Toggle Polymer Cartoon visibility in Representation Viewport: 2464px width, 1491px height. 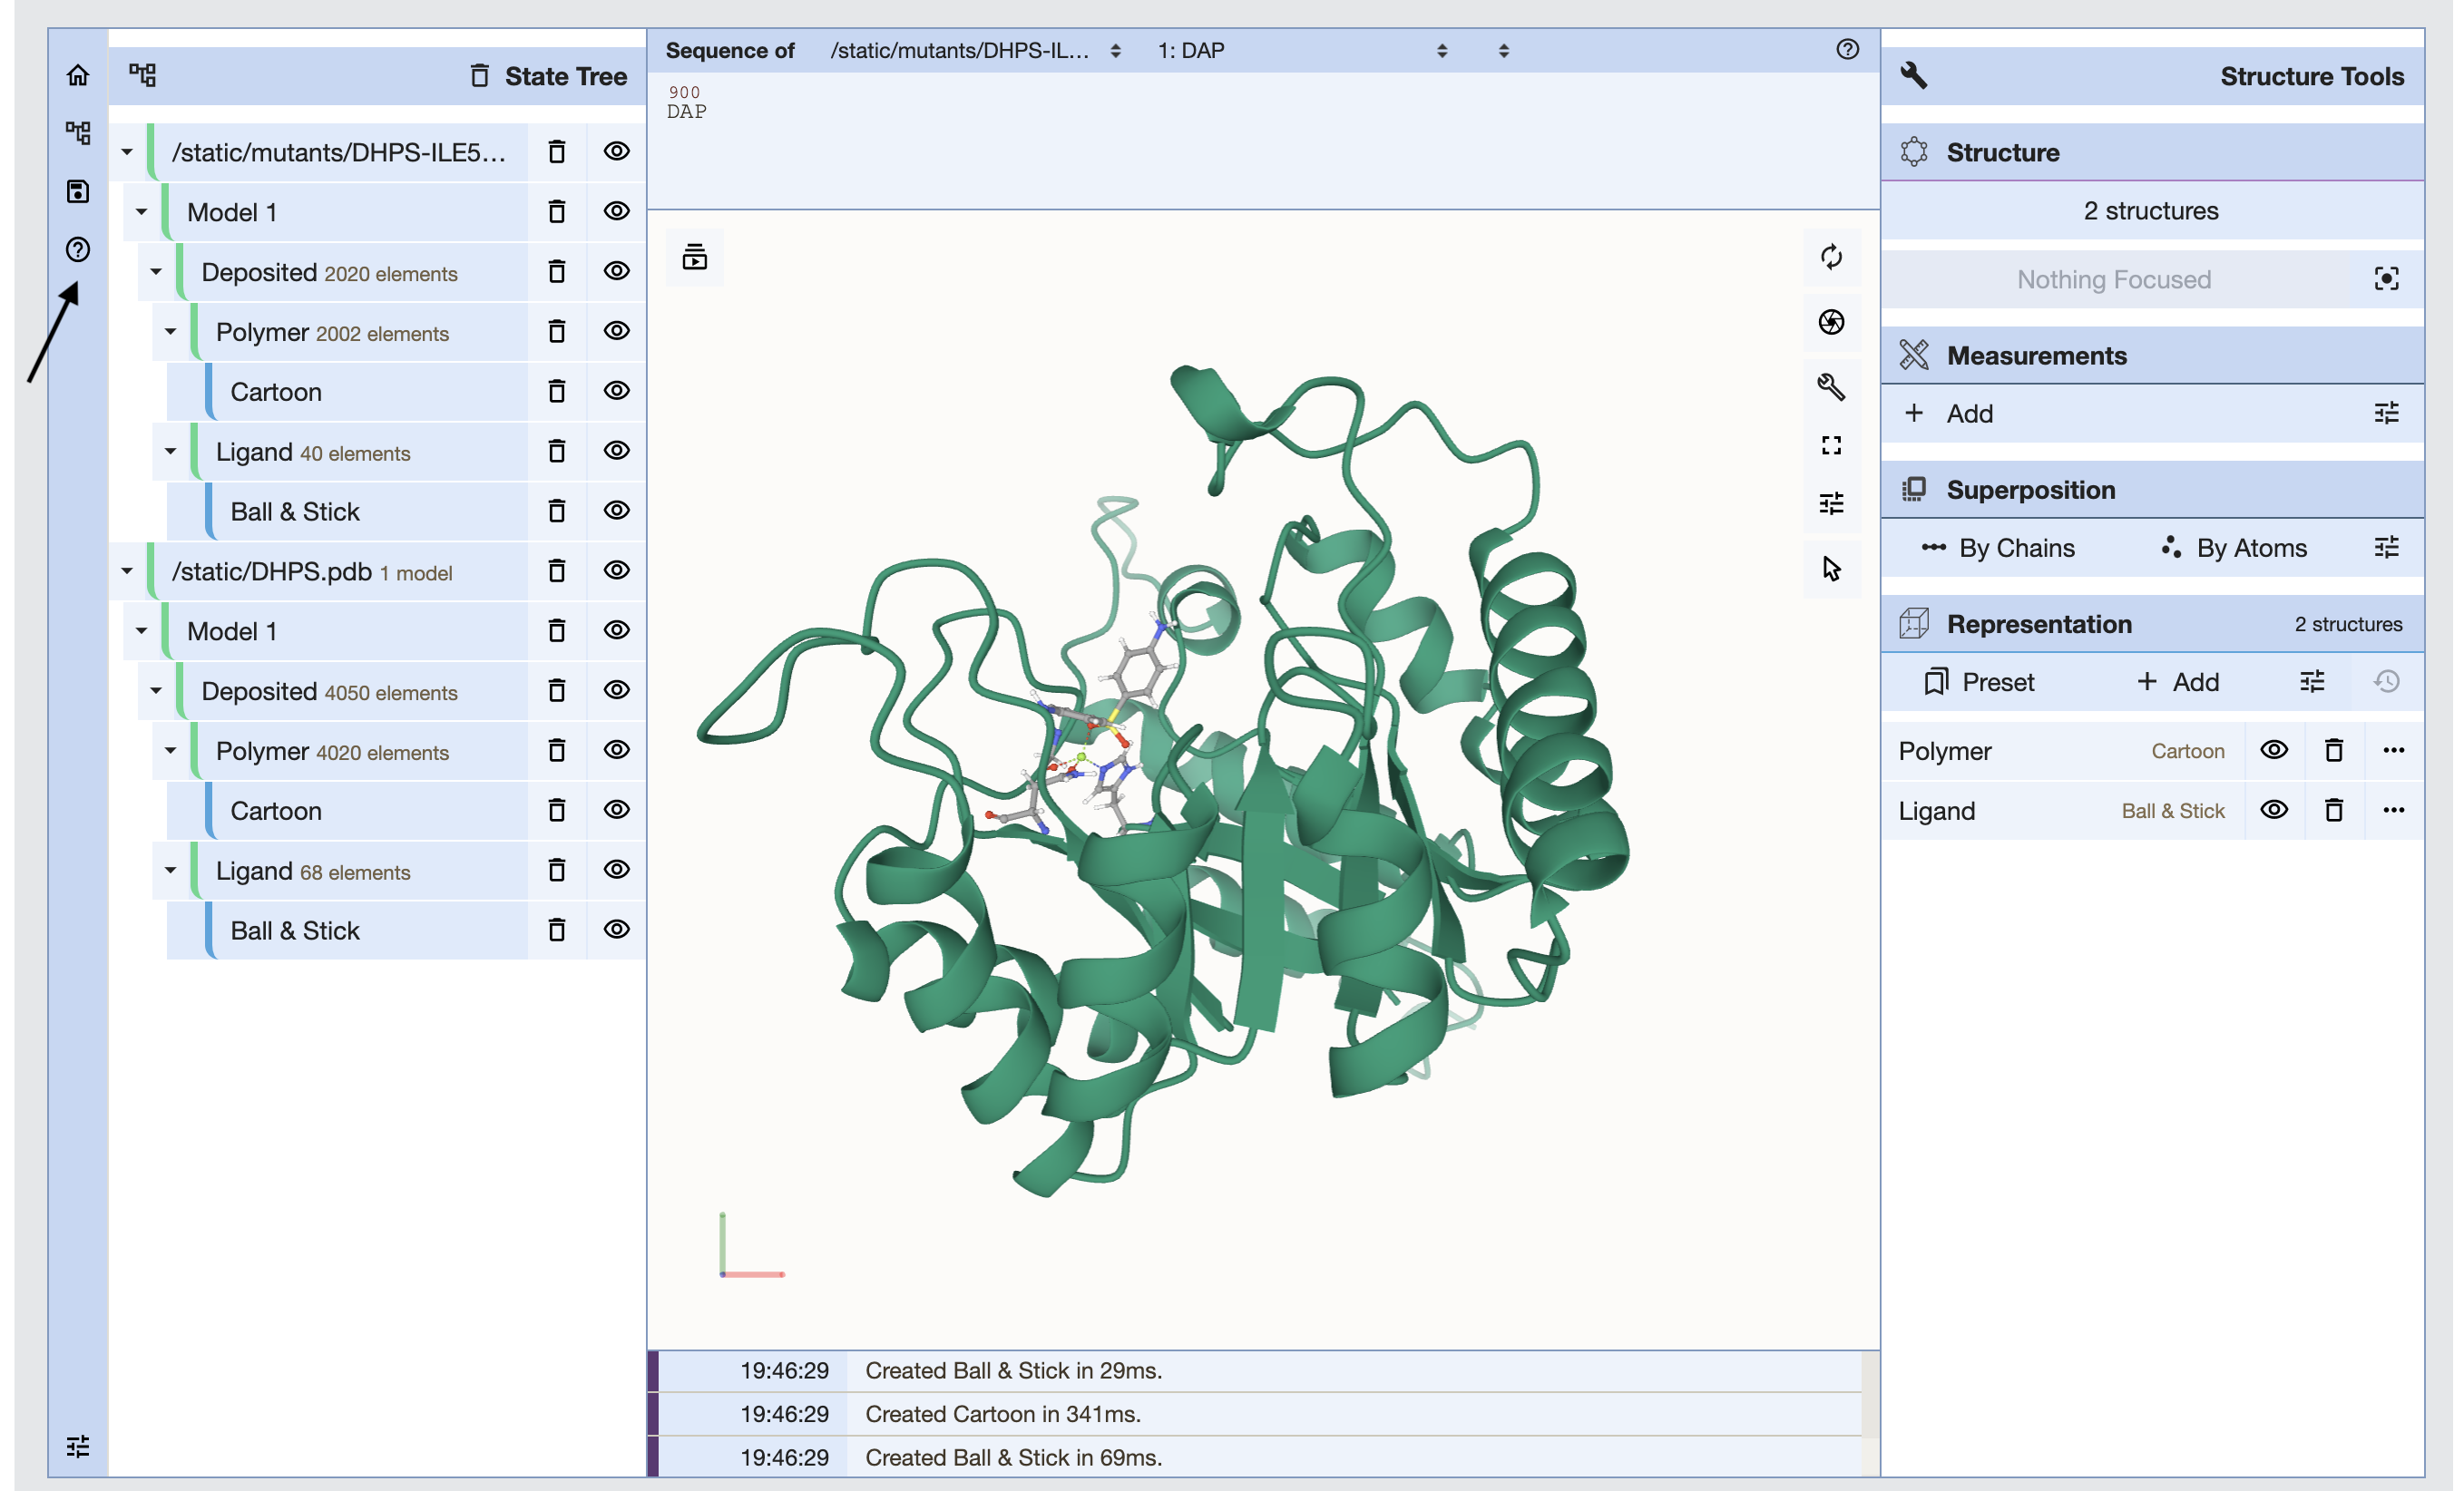tap(2274, 751)
